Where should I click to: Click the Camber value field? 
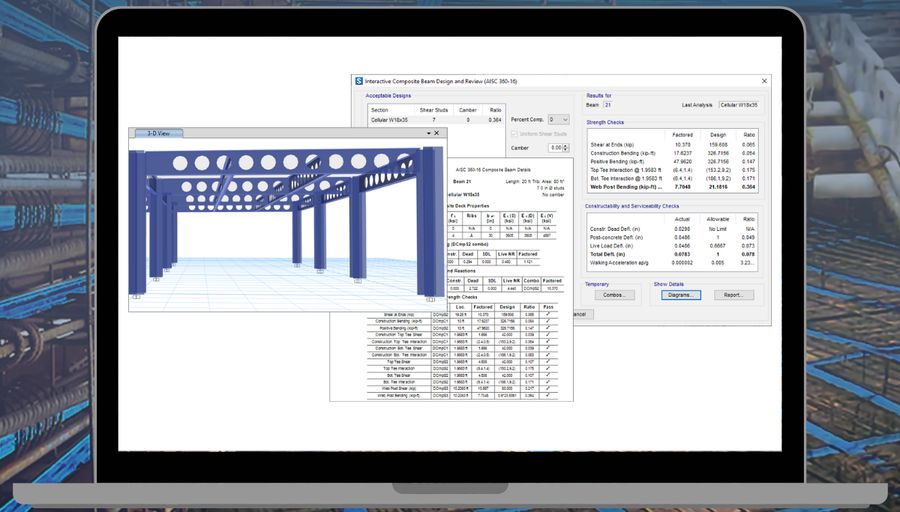click(553, 147)
